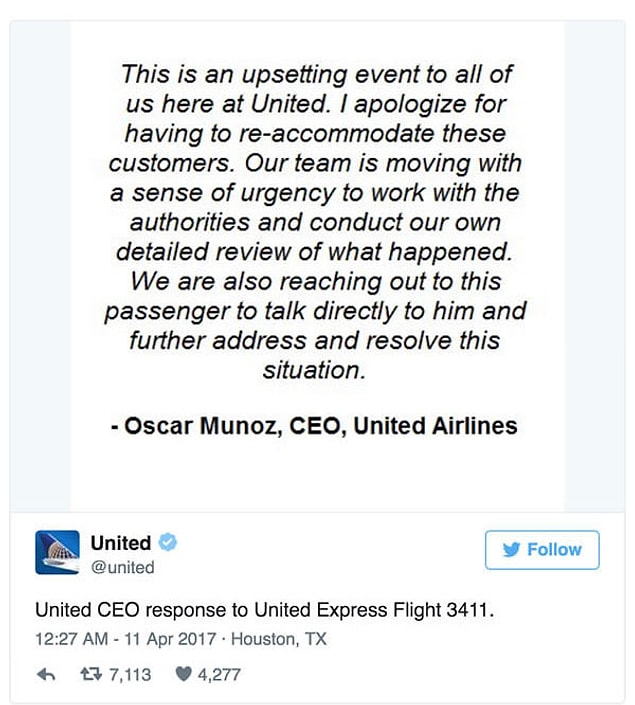
Task: Click 'detailed review of what happened' line
Action: 314,252
